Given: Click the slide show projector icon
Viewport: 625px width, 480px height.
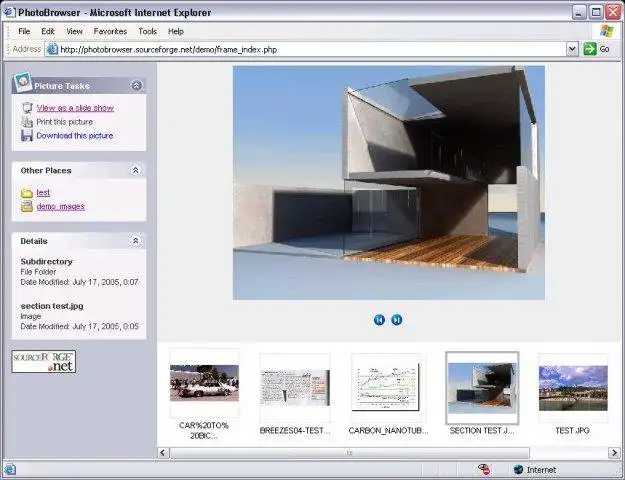Looking at the screenshot, I should pos(27,108).
